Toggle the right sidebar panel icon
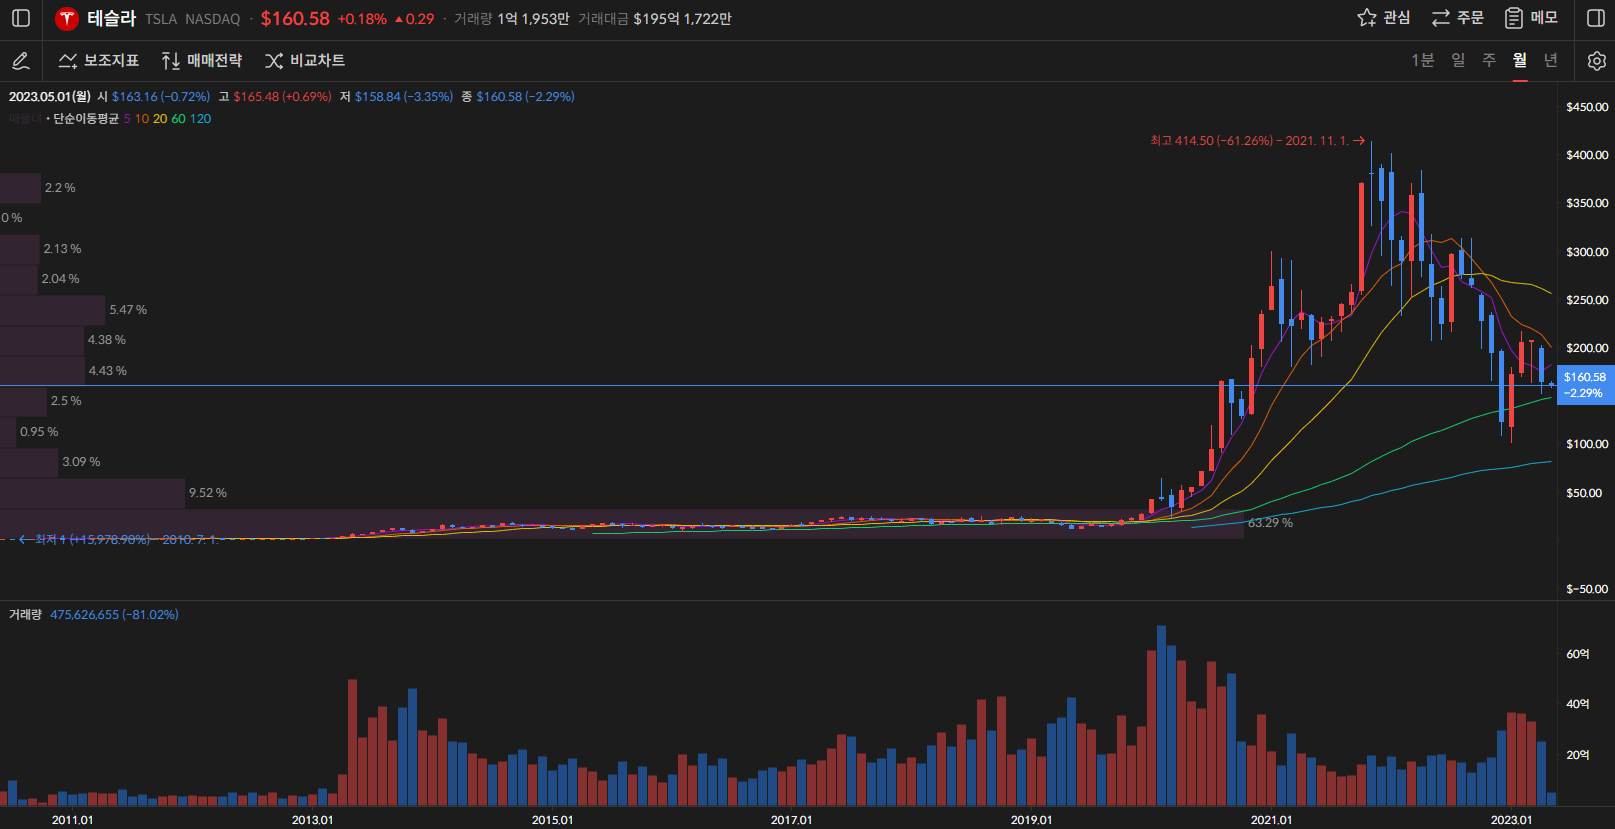1615x829 pixels. click(1596, 18)
